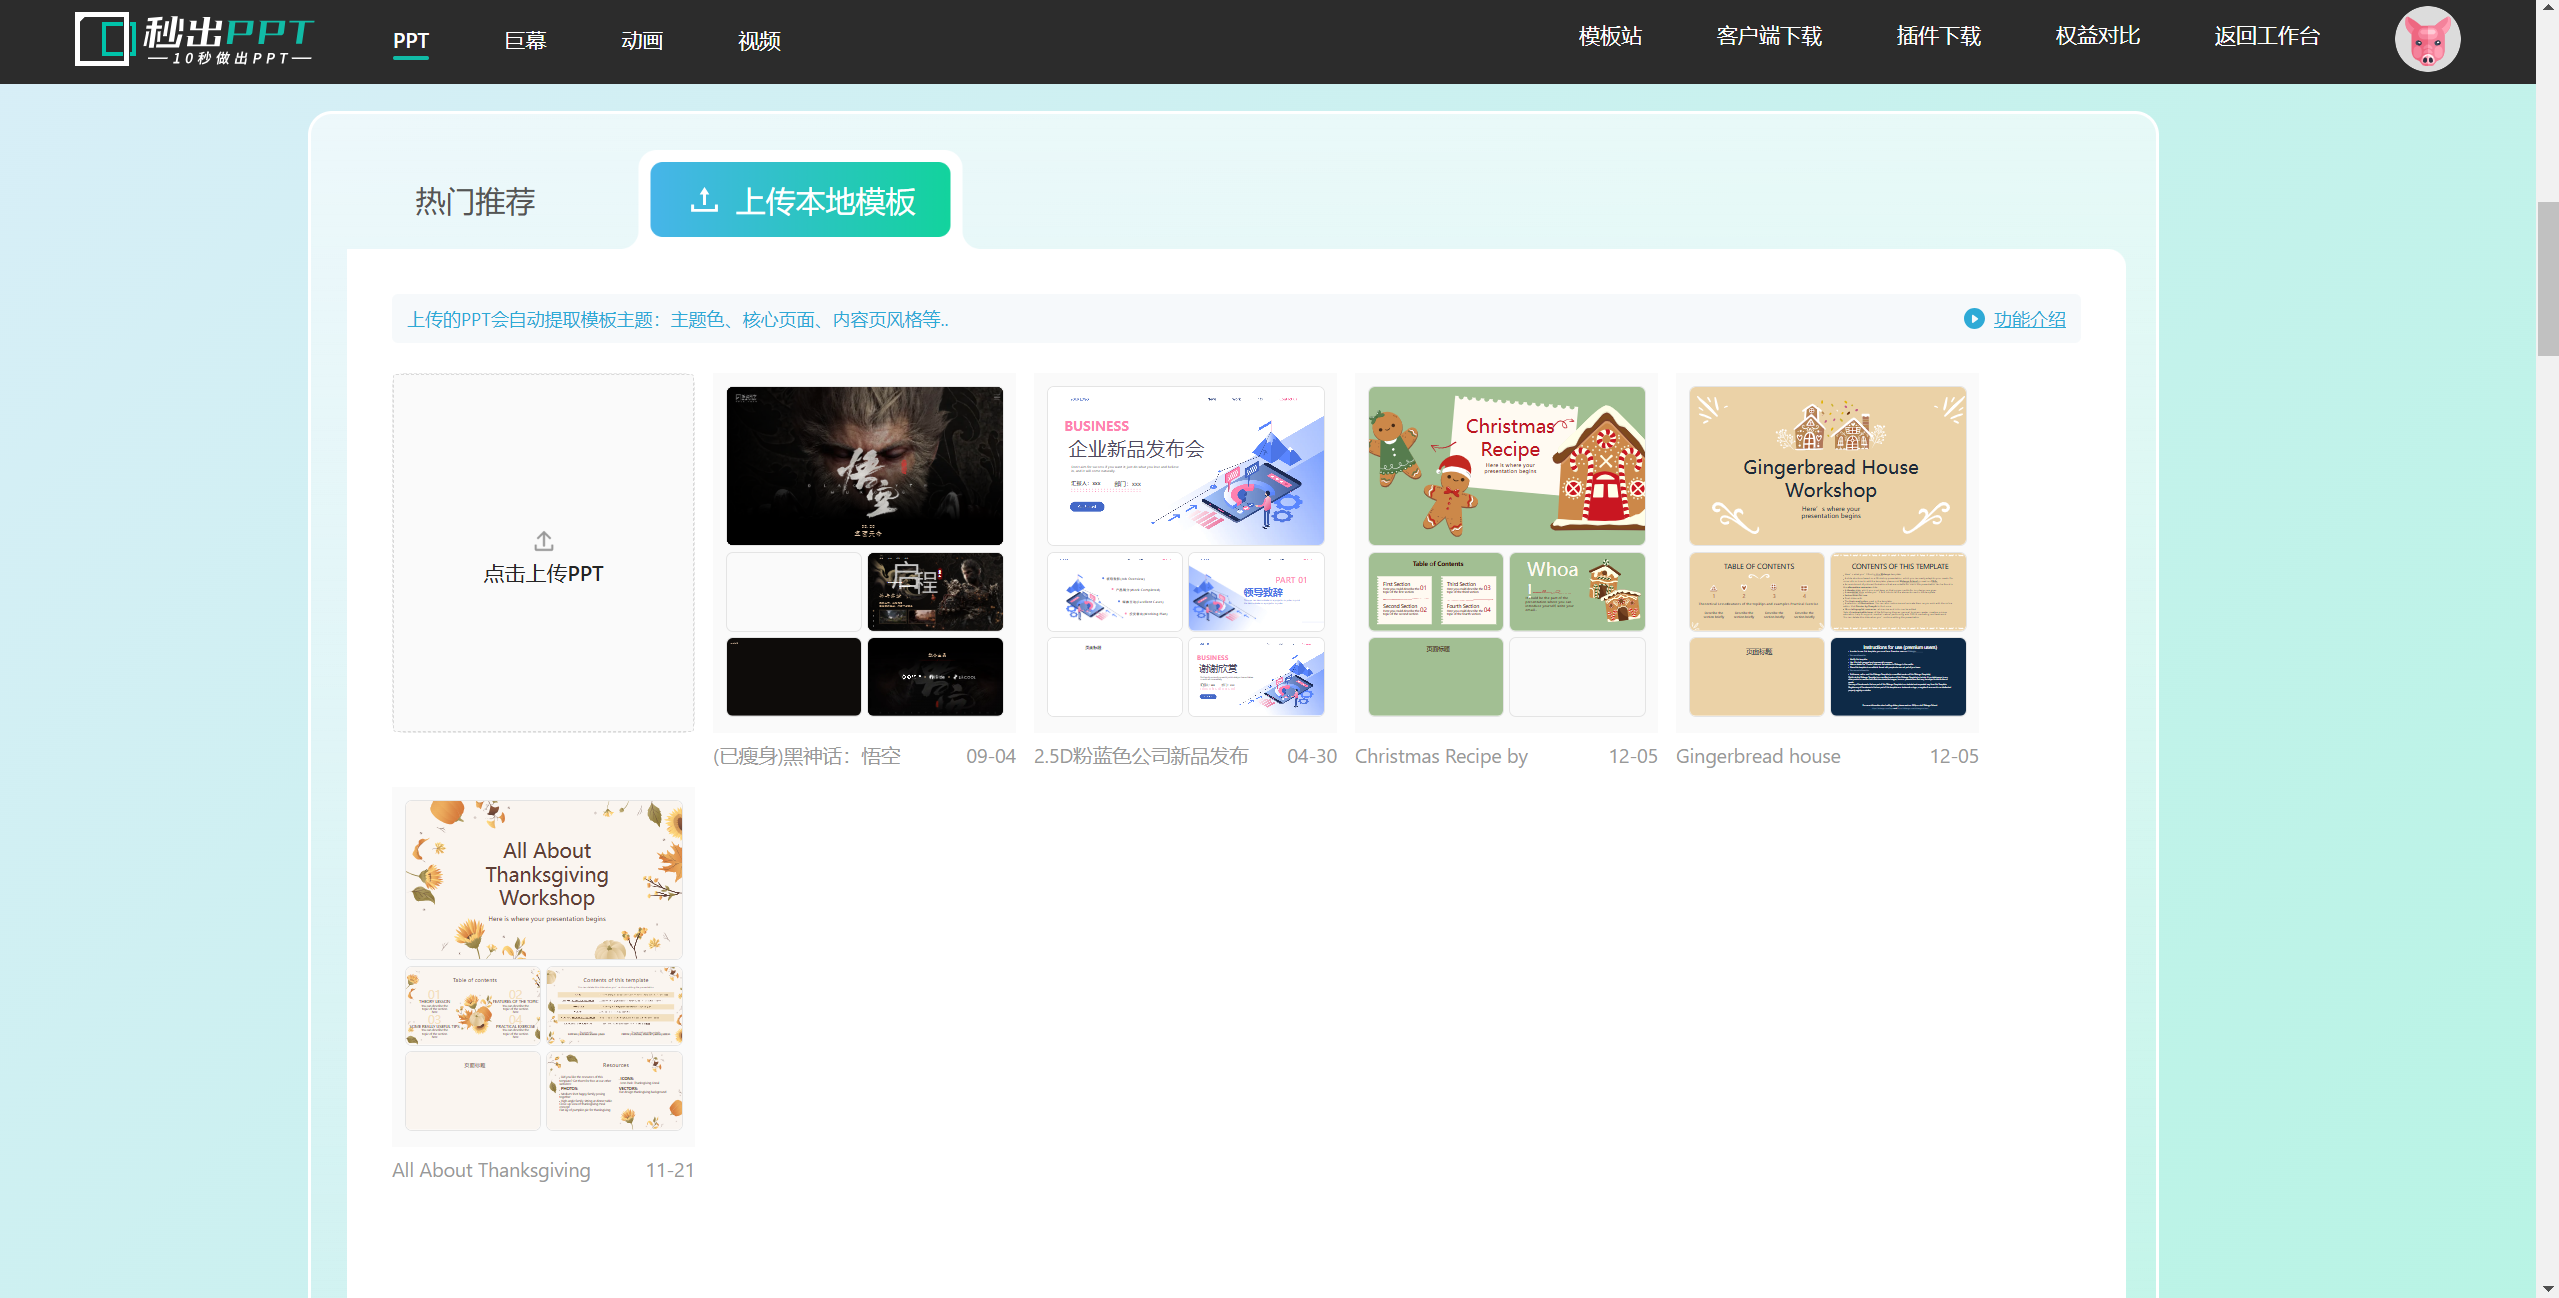Click the 秒出PPT logo
Image resolution: width=2559 pixels, height=1298 pixels.
pyautogui.click(x=195, y=40)
